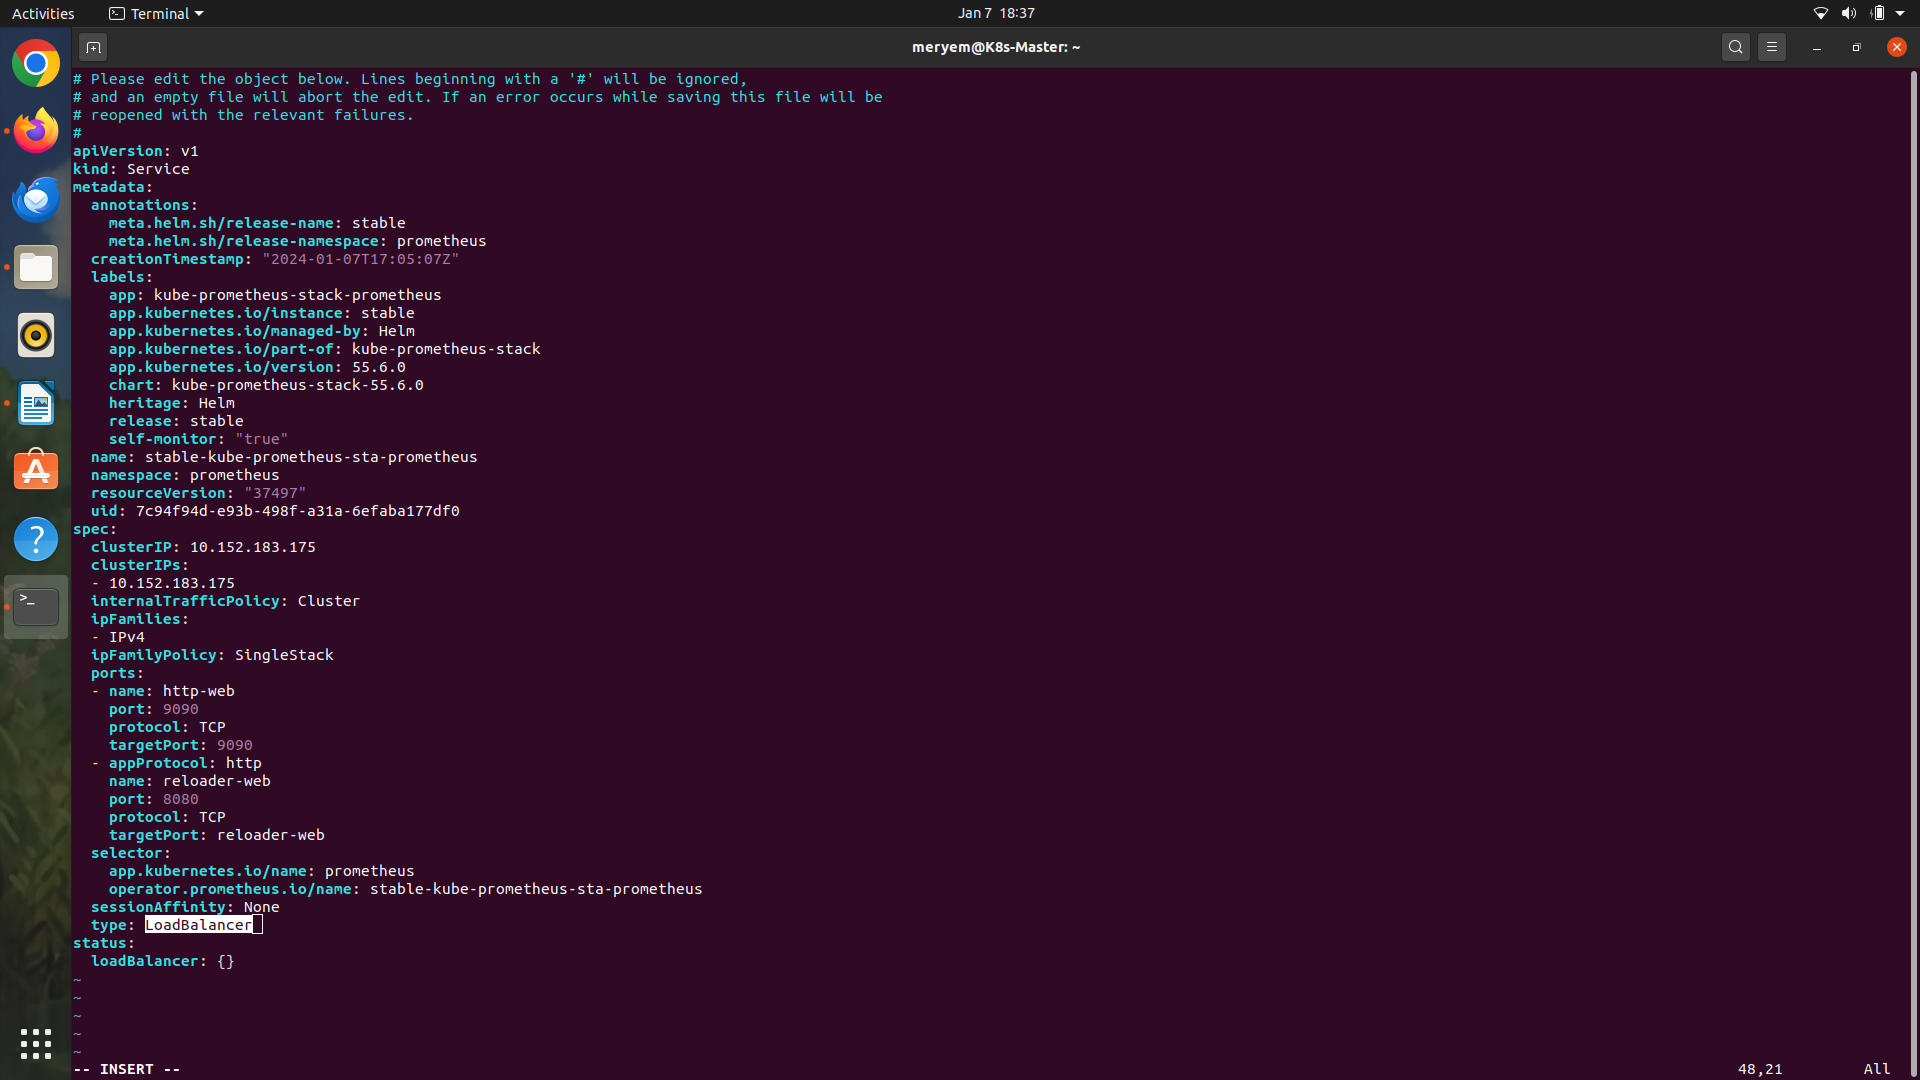Open the terminal hamburger menu
1920x1080 pixels.
click(1772, 47)
